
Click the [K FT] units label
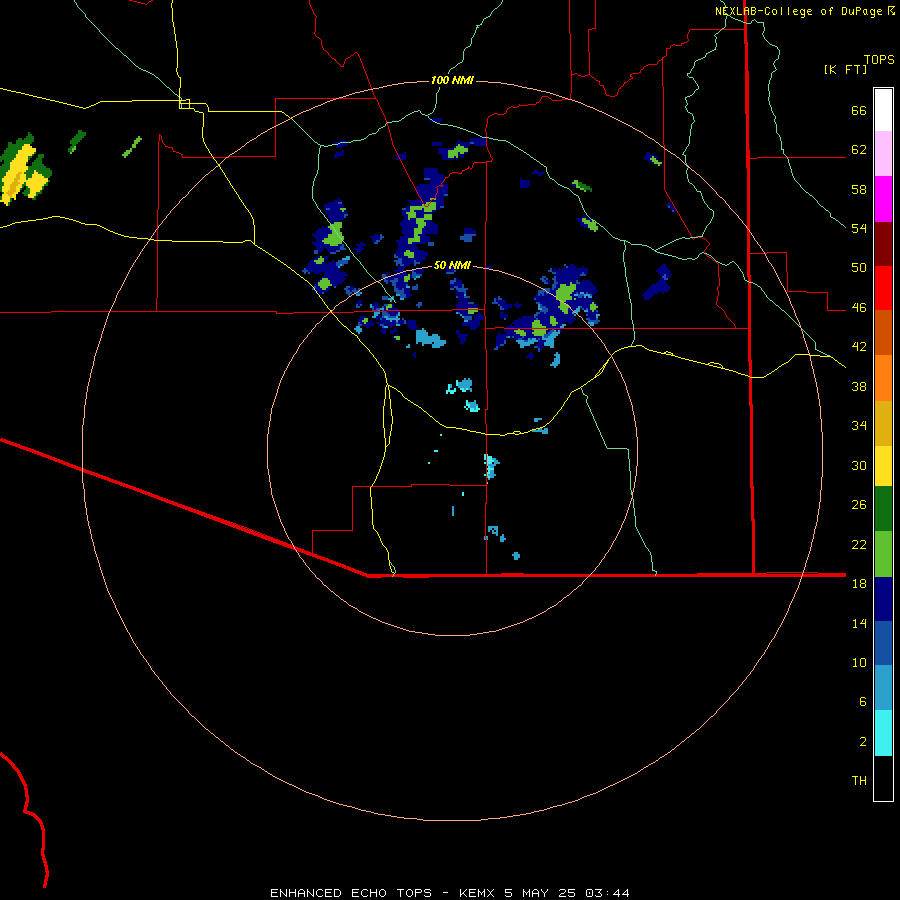click(845, 69)
